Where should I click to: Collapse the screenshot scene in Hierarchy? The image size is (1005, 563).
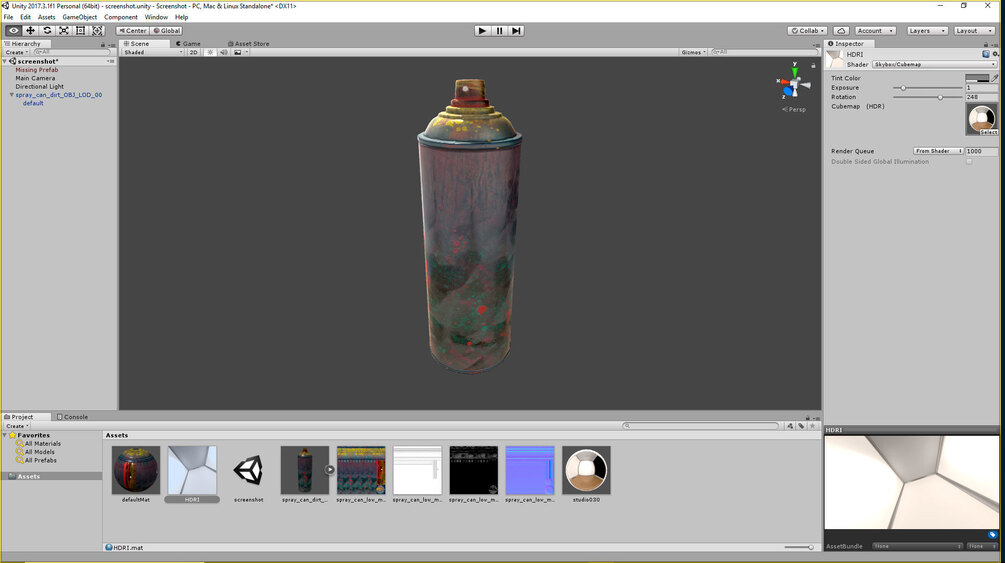pyautogui.click(x=5, y=62)
